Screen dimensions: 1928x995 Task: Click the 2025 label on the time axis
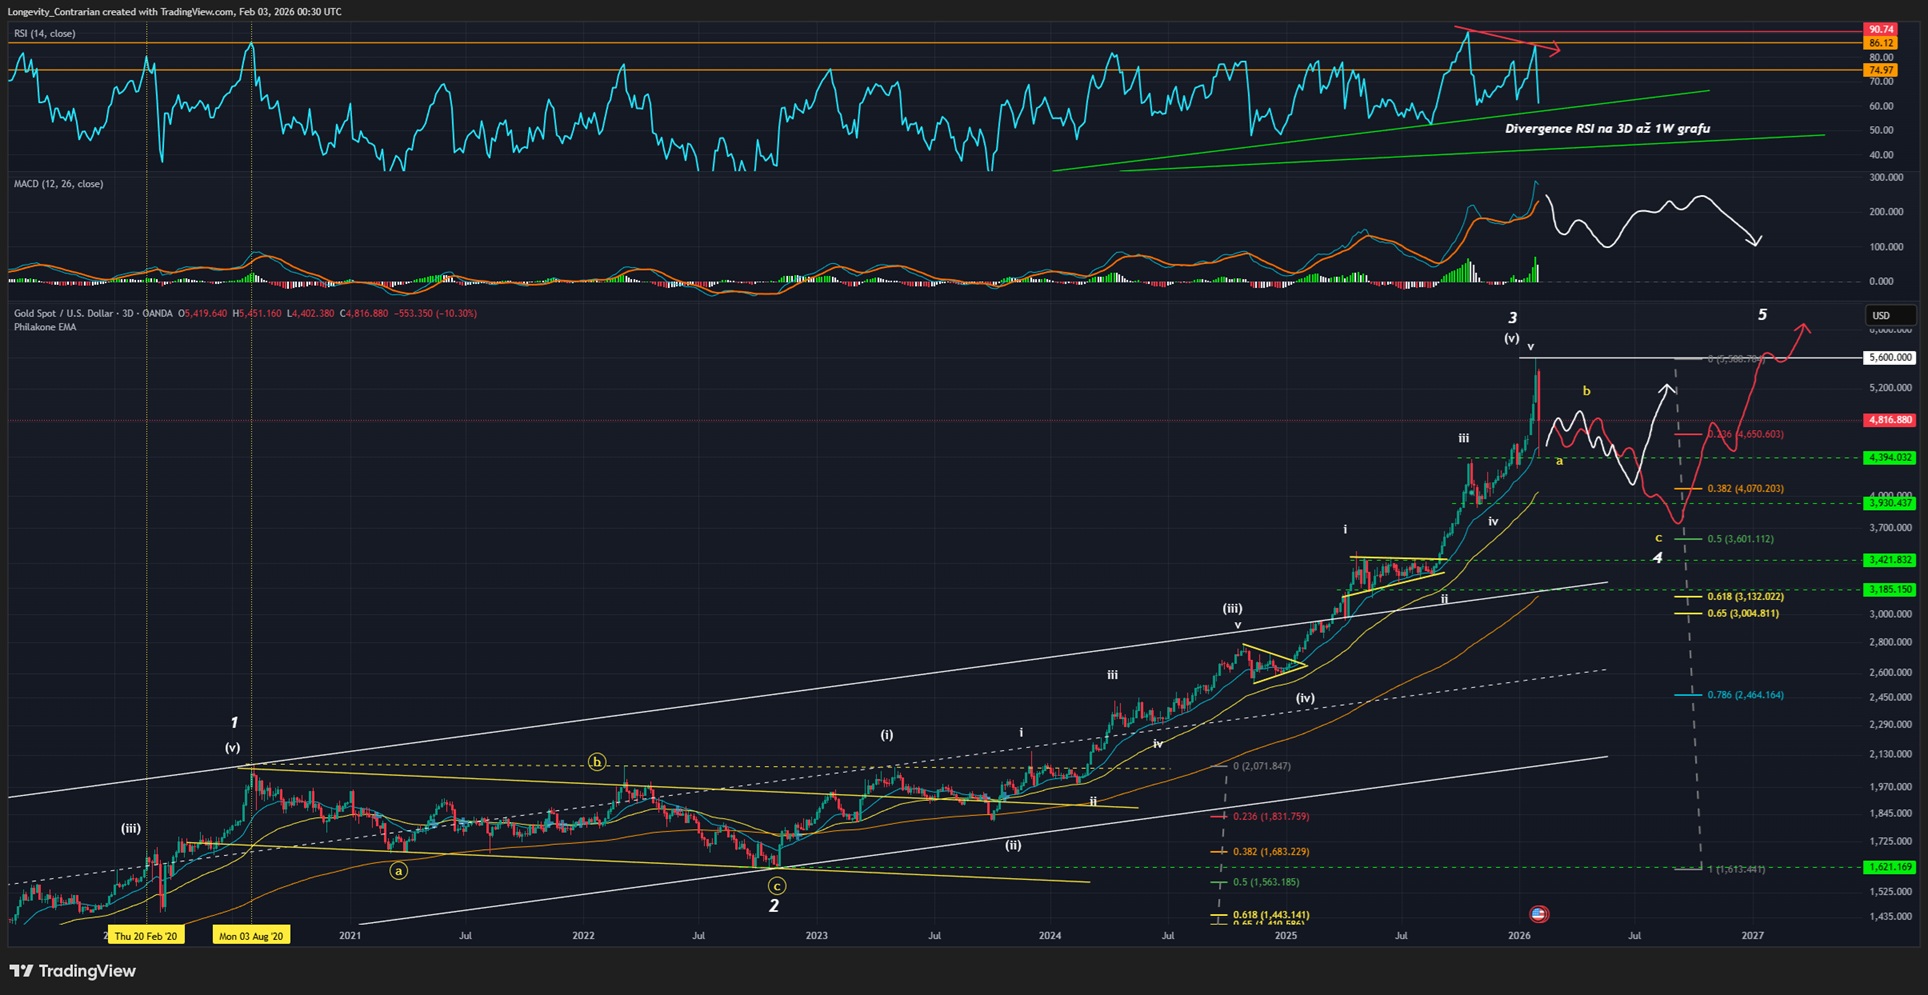pos(1286,936)
